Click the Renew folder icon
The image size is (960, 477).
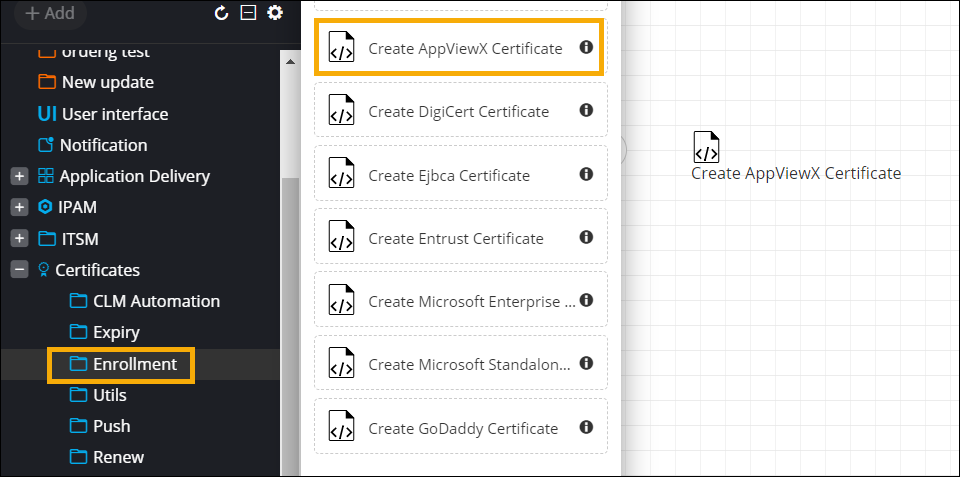[x=78, y=457]
